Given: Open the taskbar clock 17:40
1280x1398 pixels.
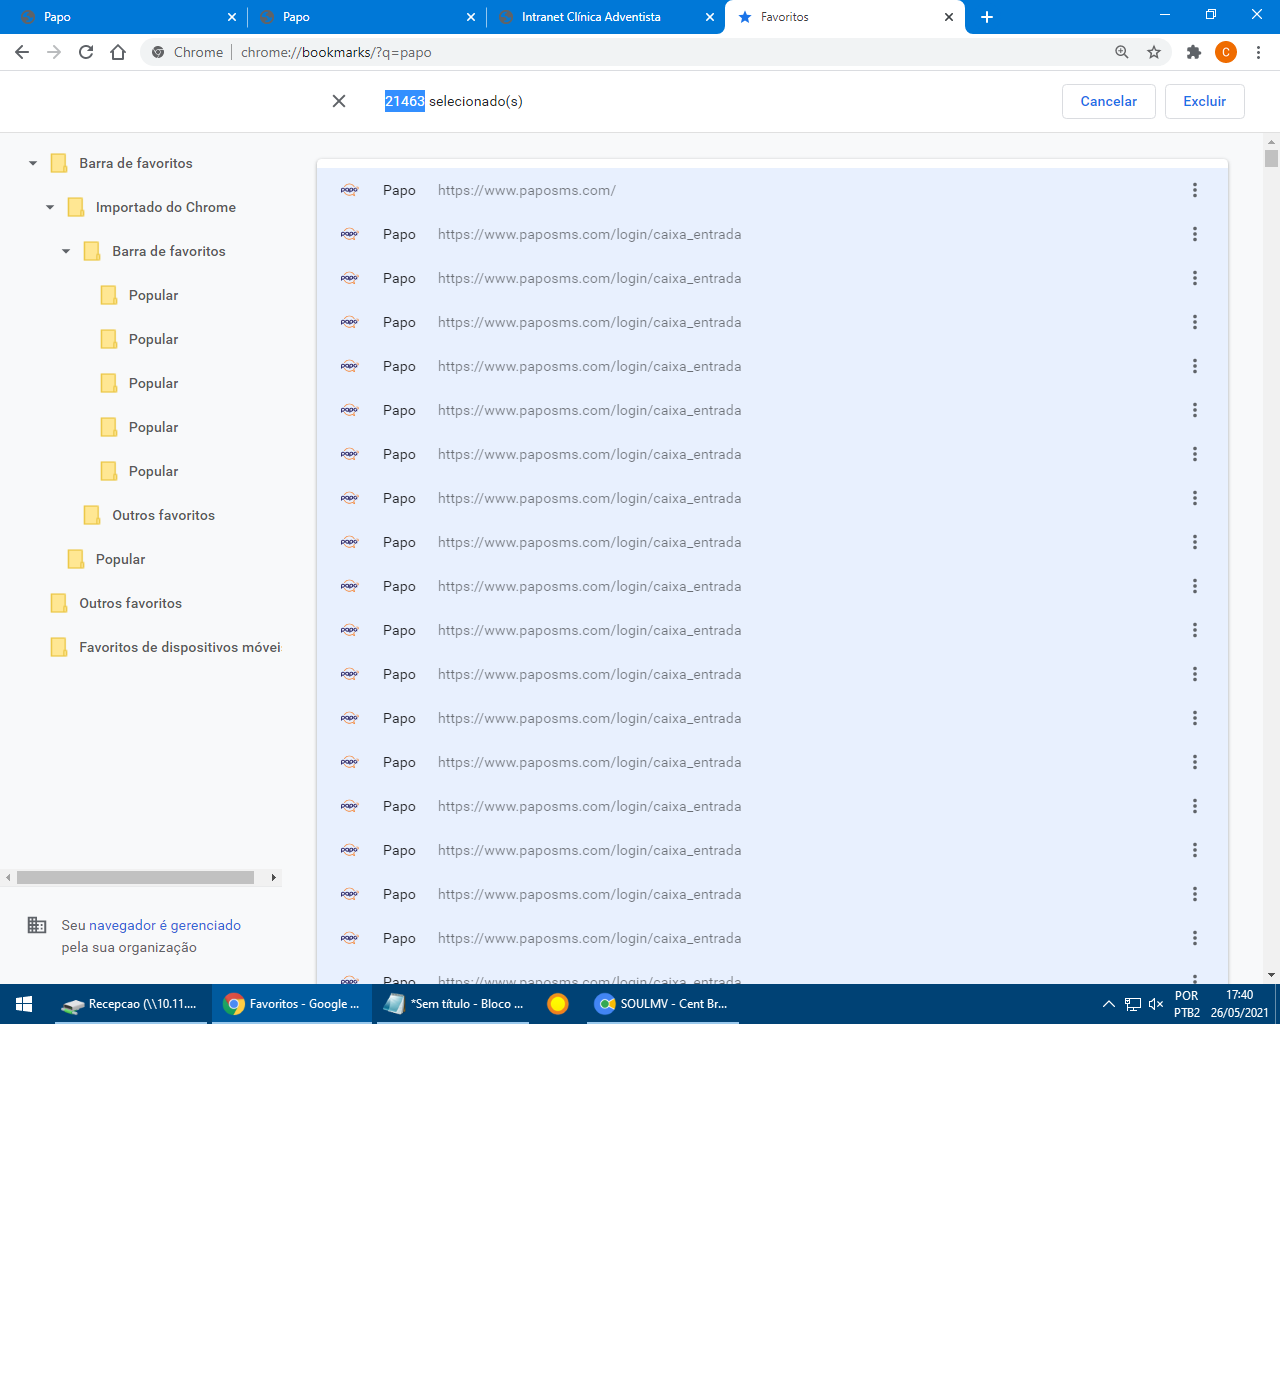Looking at the screenshot, I should tap(1240, 1004).
